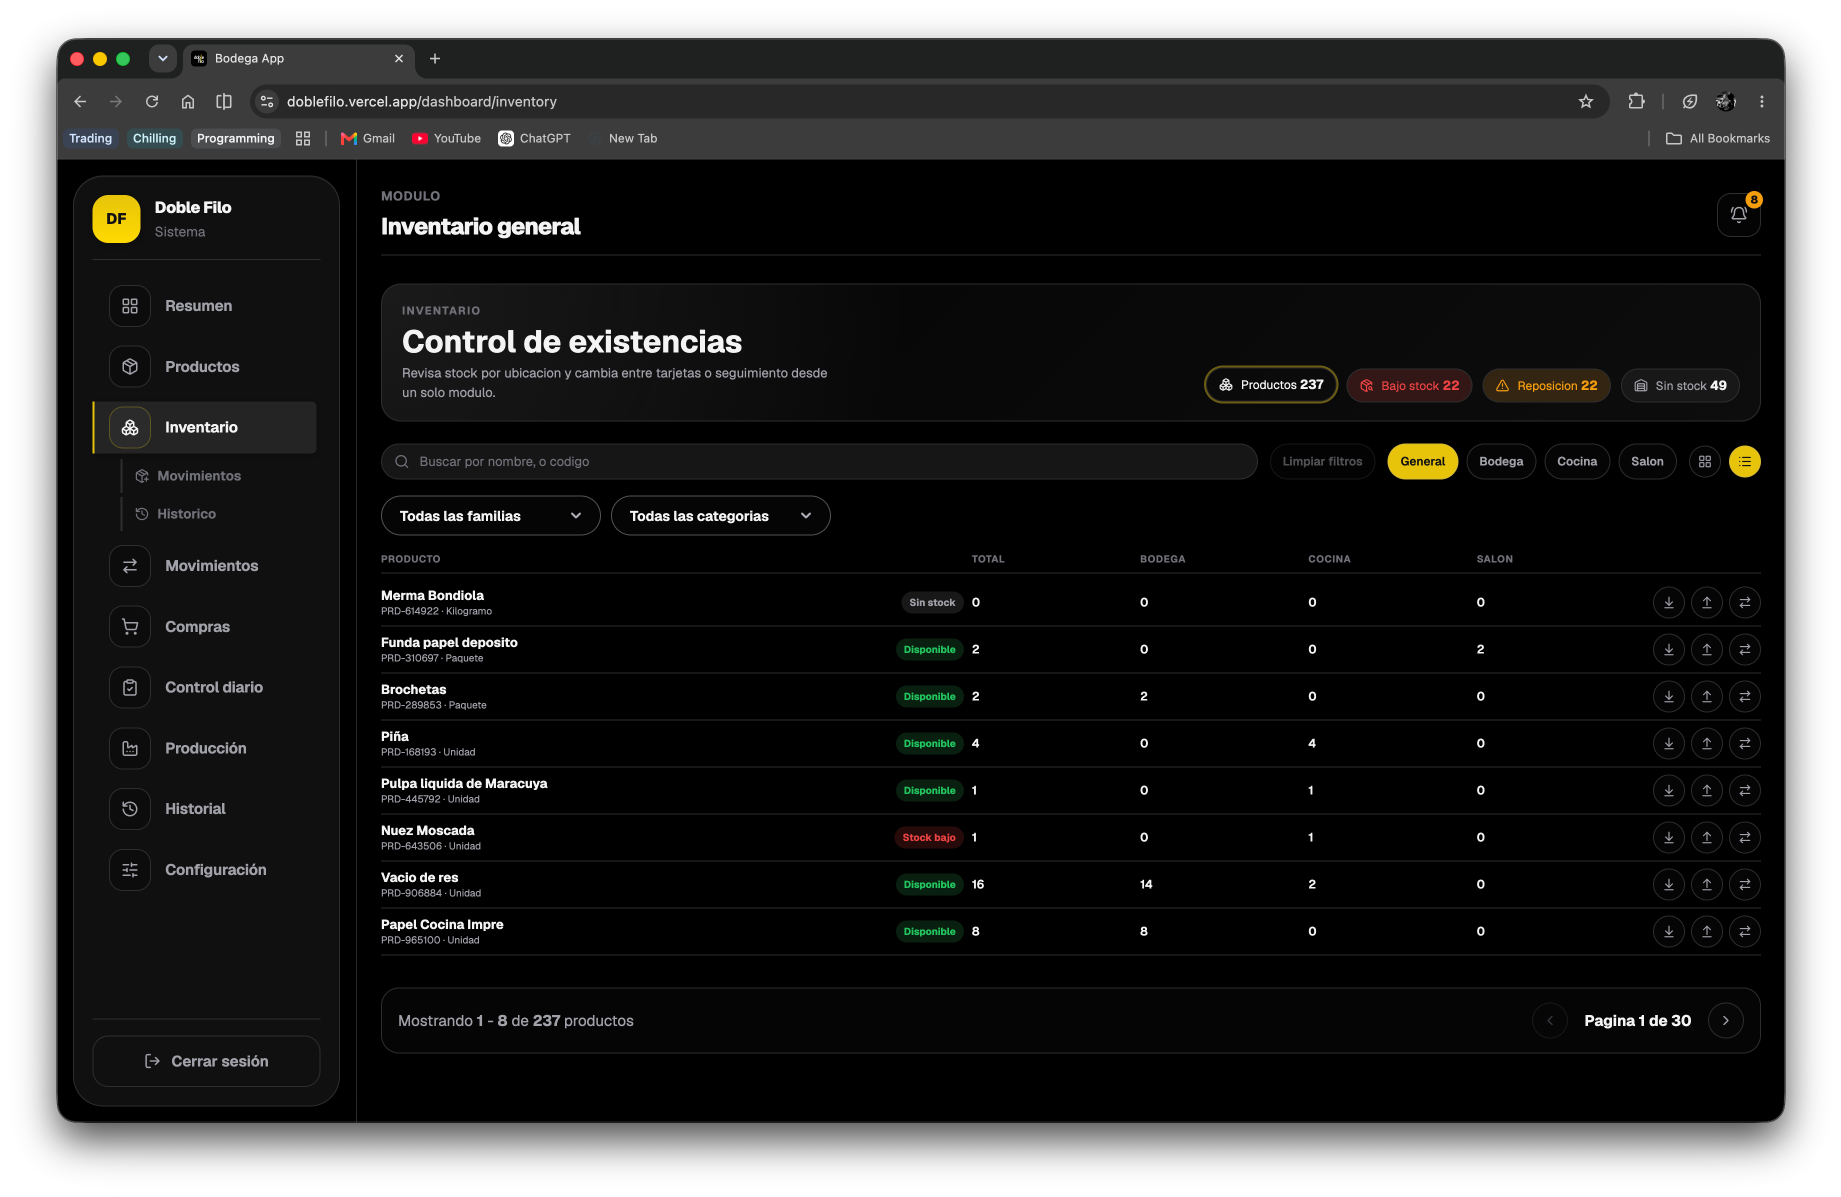Open Producción in the sidebar
The image size is (1841, 1197).
[x=206, y=749]
